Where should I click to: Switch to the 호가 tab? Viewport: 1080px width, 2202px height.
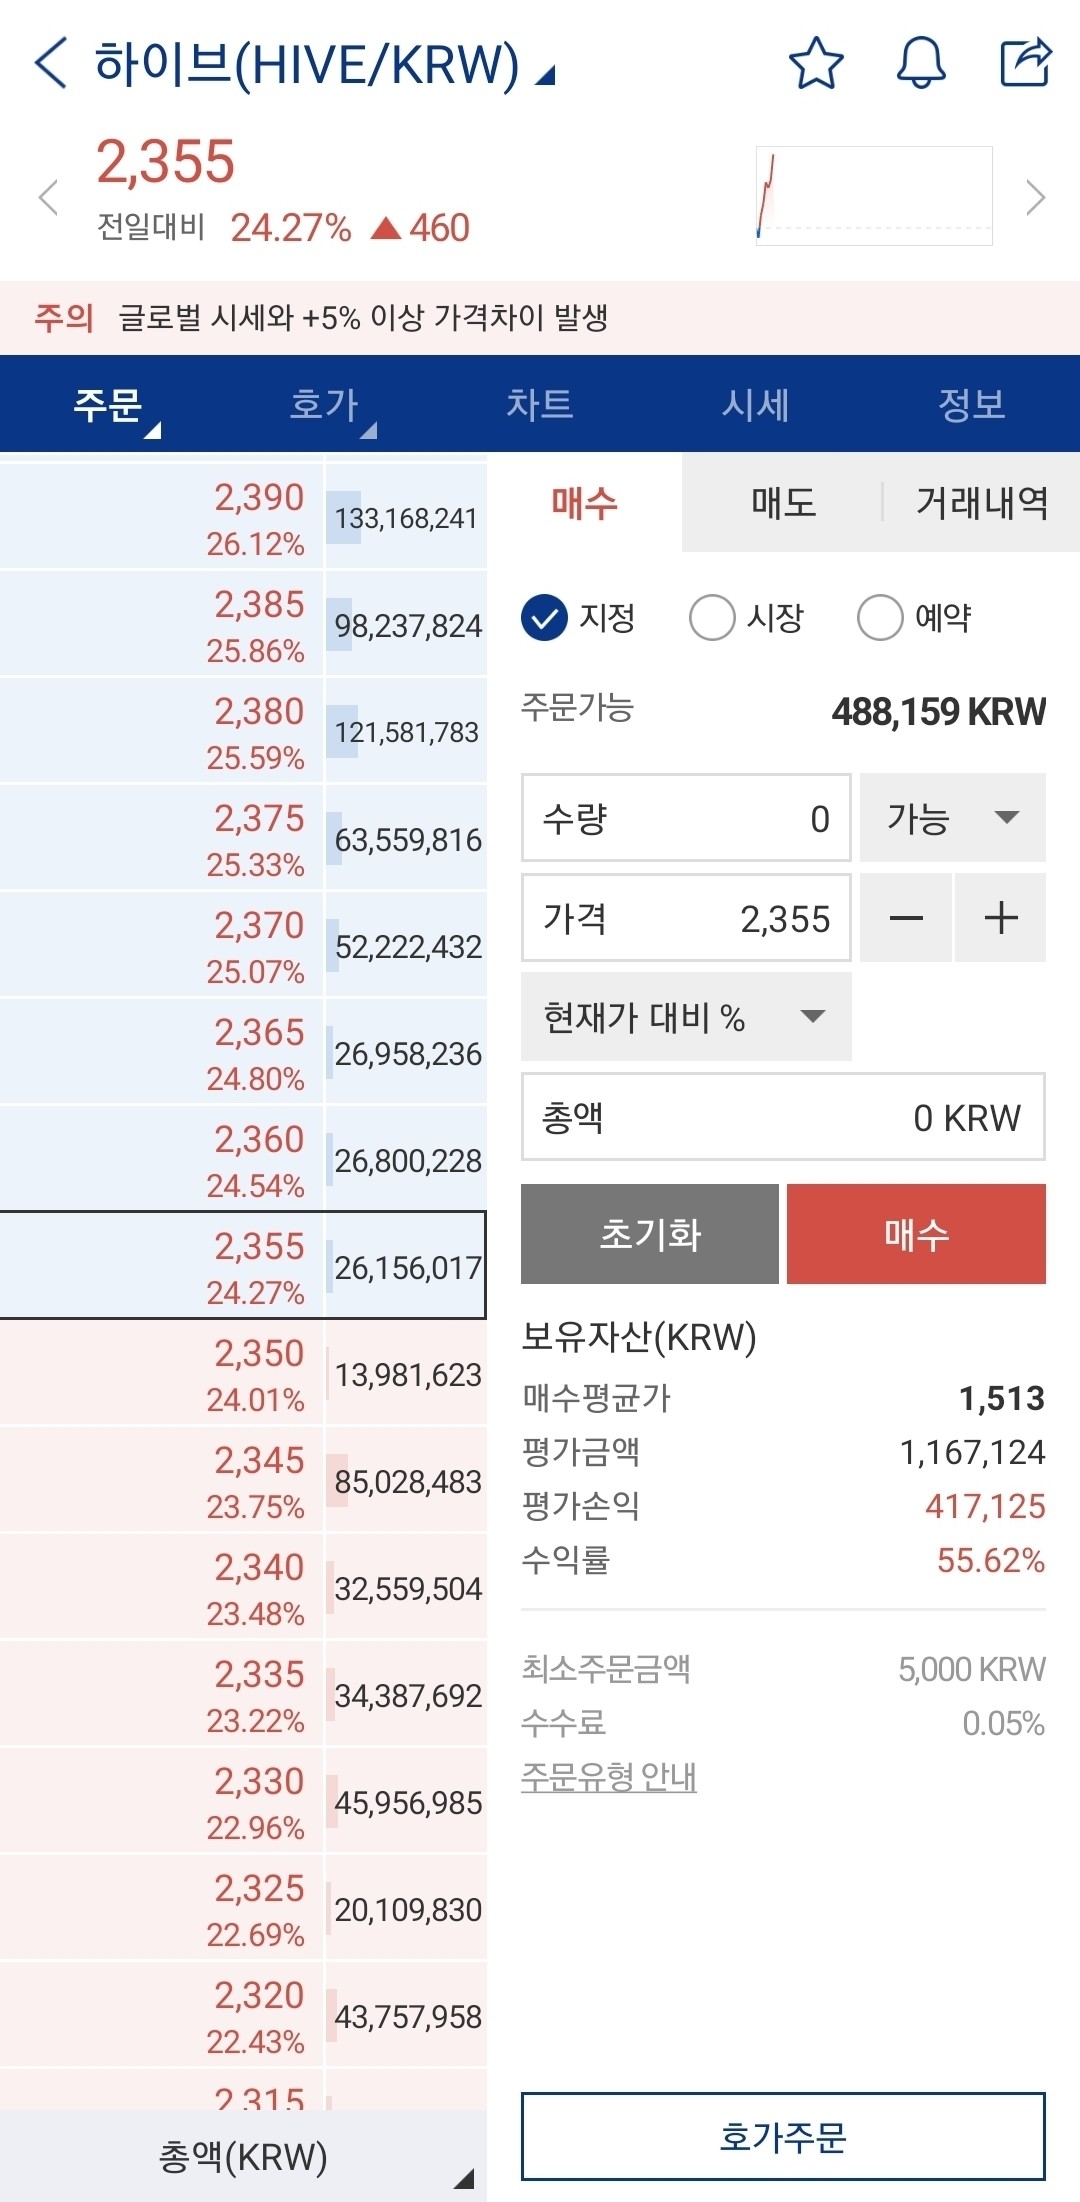click(324, 405)
